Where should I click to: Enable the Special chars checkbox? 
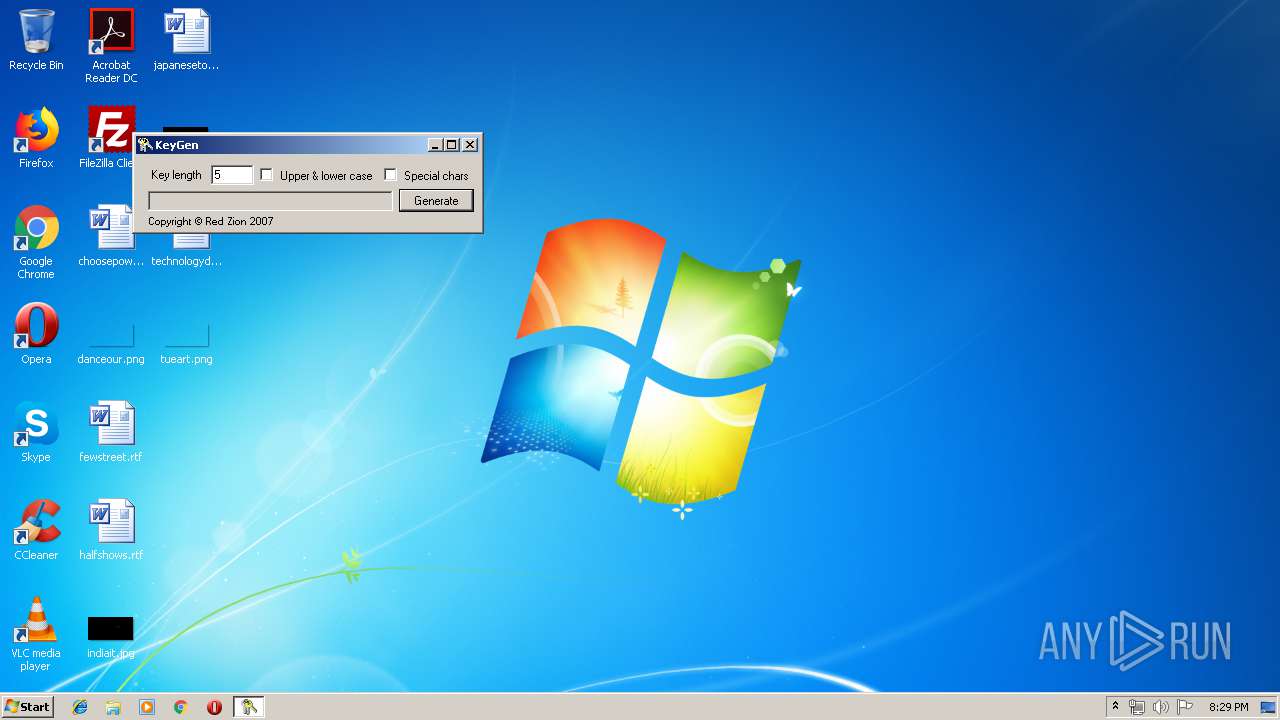point(391,175)
